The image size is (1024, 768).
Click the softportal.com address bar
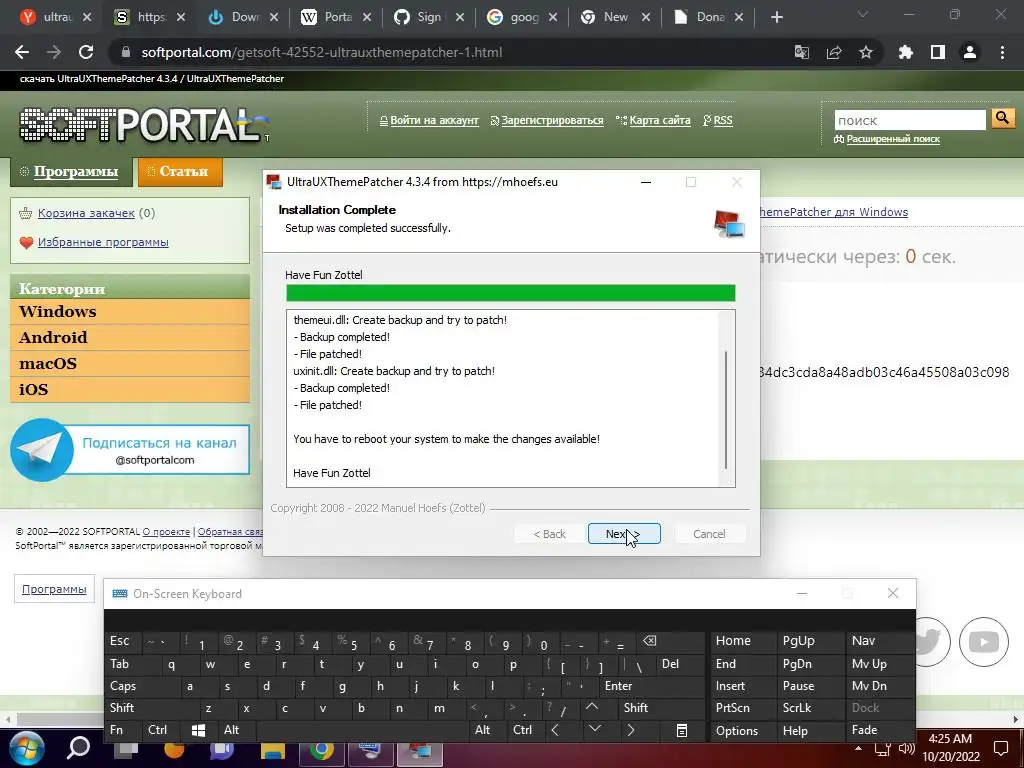click(x=451, y=52)
